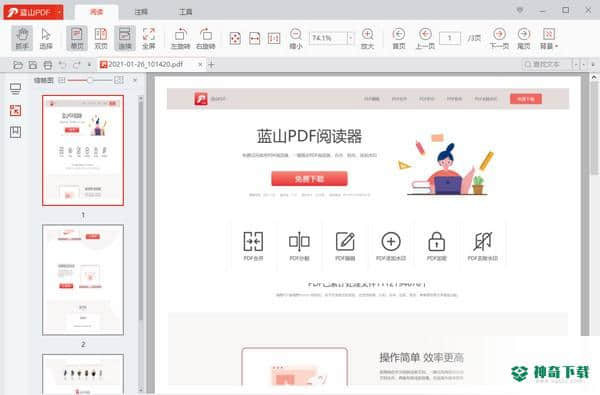Click the enlarge thumbnails icon
Image resolution: width=600 pixels, height=395 pixels.
pos(119,80)
